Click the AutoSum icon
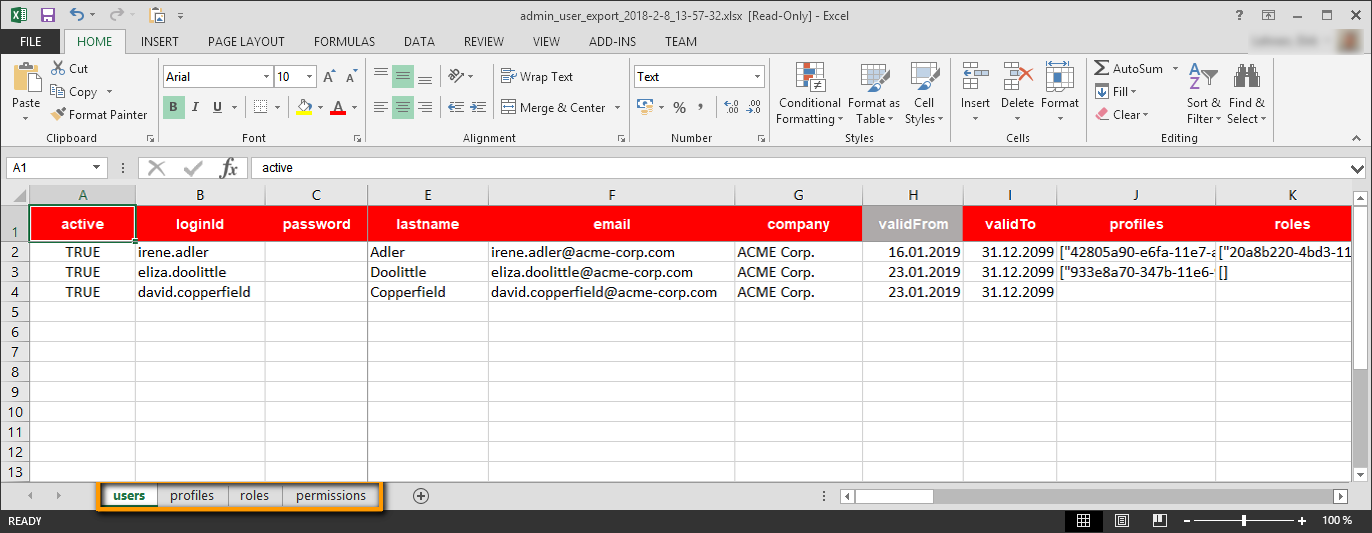 pyautogui.click(x=1102, y=69)
